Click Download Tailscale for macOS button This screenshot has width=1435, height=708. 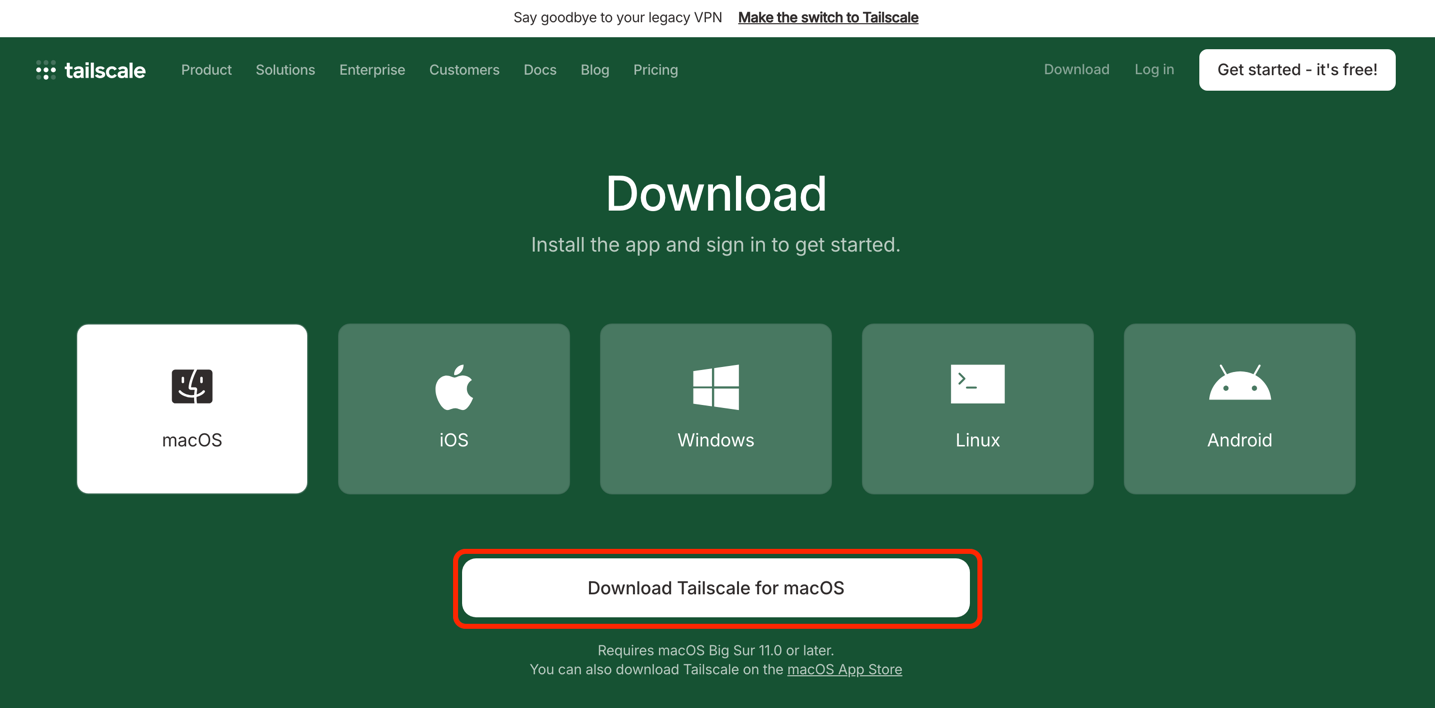(716, 588)
